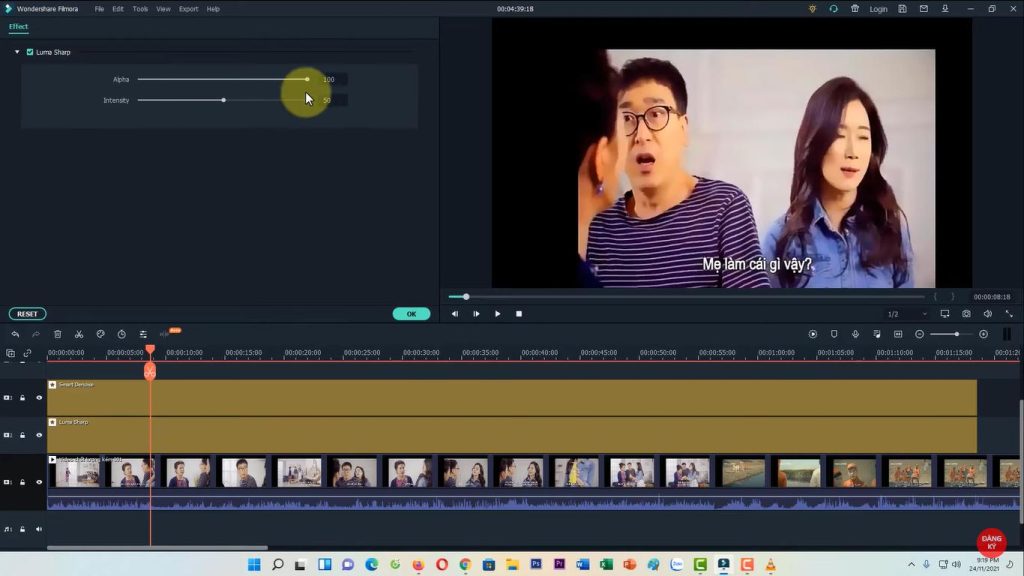Delete the selected clip
Image resolution: width=1024 pixels, height=576 pixels.
pos(57,334)
